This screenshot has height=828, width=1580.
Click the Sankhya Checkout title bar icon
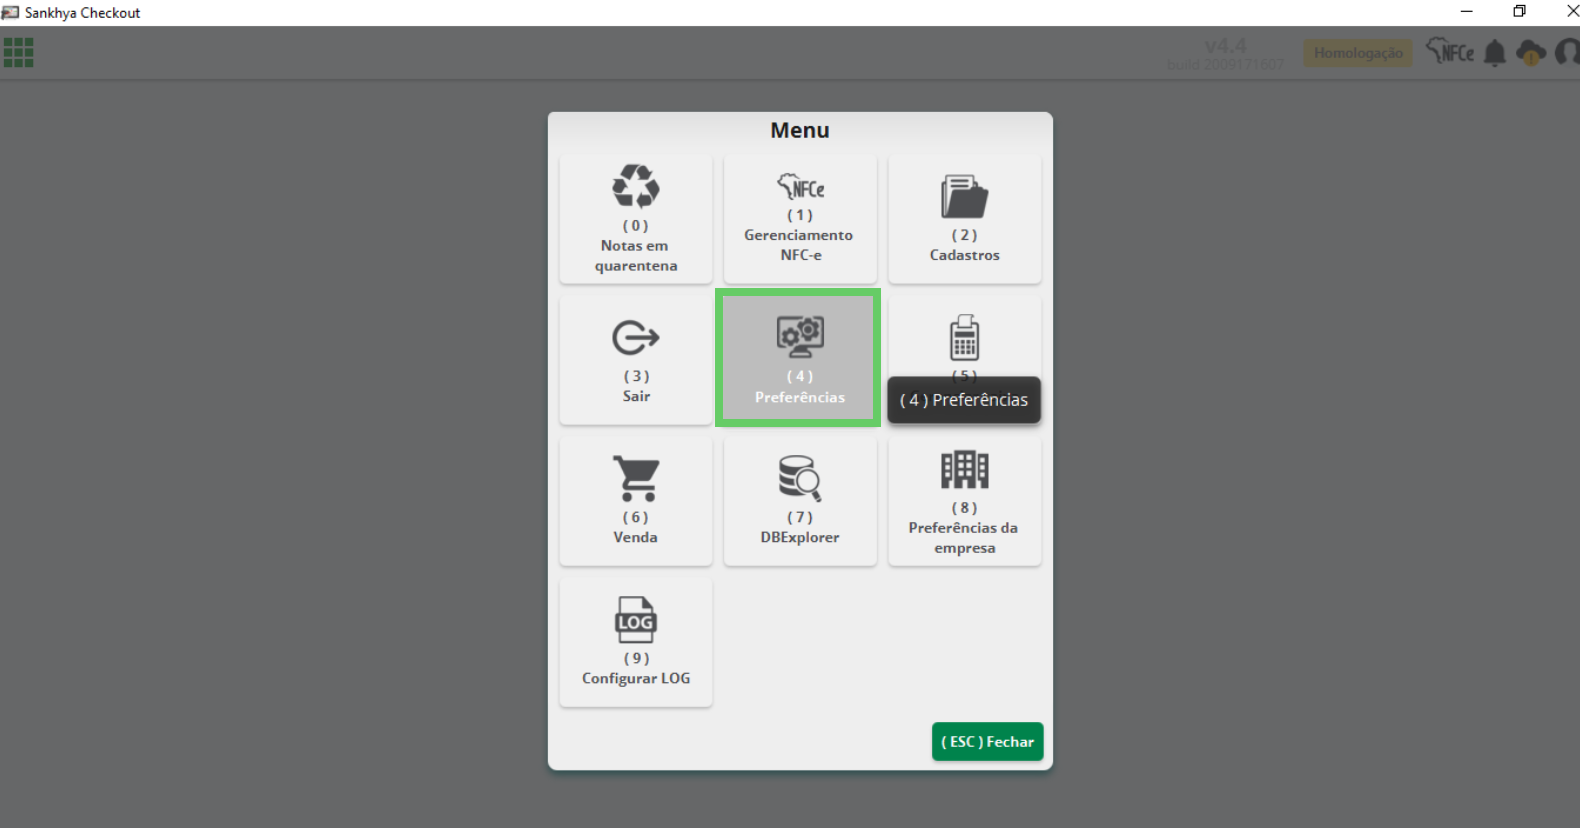[11, 12]
